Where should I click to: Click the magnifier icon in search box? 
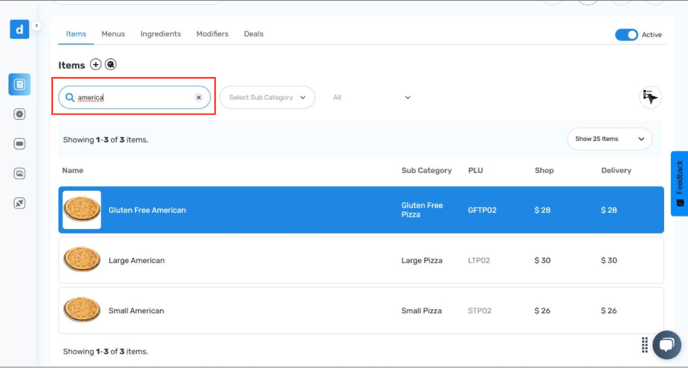pos(70,97)
